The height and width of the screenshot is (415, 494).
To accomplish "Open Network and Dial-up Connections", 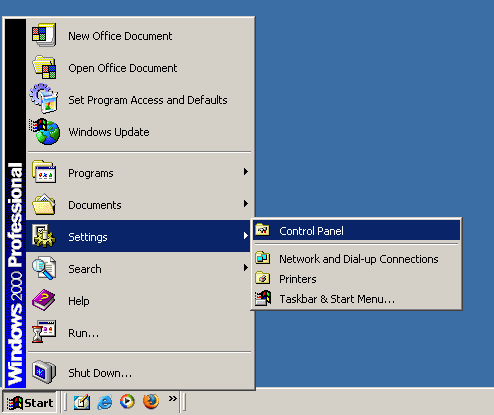I will 356,259.
